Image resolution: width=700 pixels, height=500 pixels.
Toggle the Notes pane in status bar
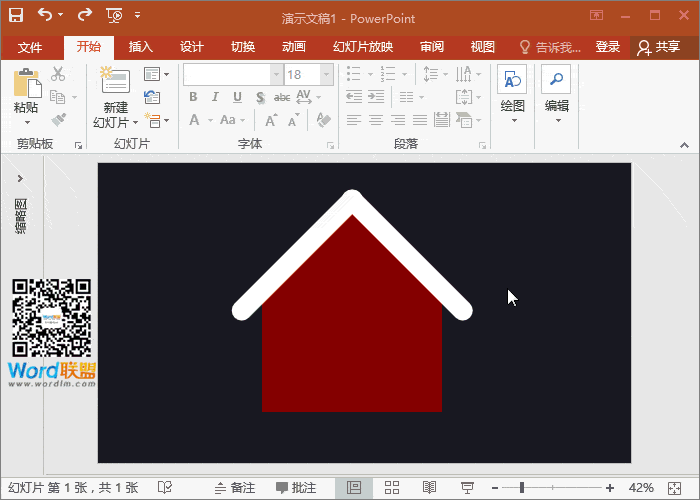pos(234,487)
